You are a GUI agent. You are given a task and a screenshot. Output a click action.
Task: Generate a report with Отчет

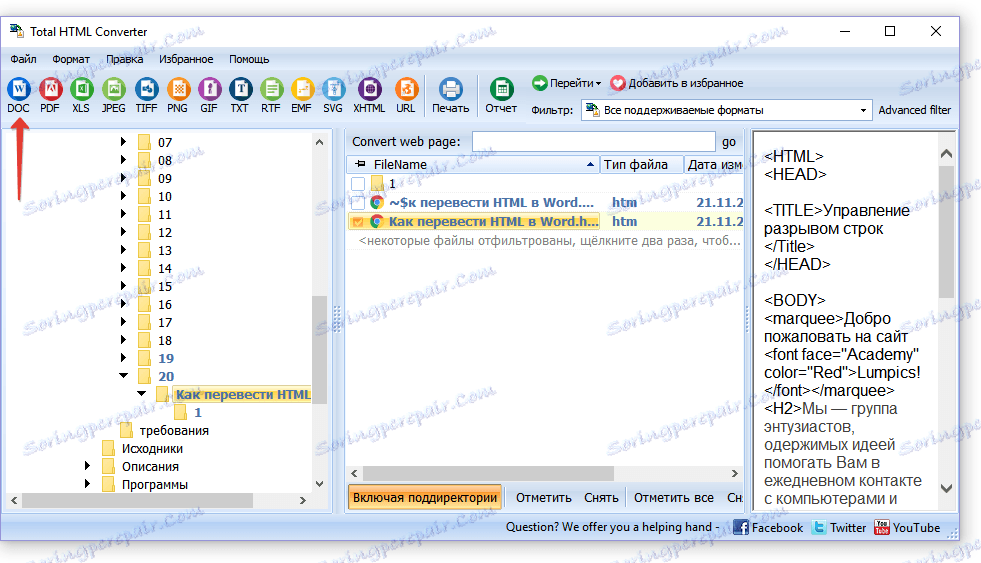(501, 95)
